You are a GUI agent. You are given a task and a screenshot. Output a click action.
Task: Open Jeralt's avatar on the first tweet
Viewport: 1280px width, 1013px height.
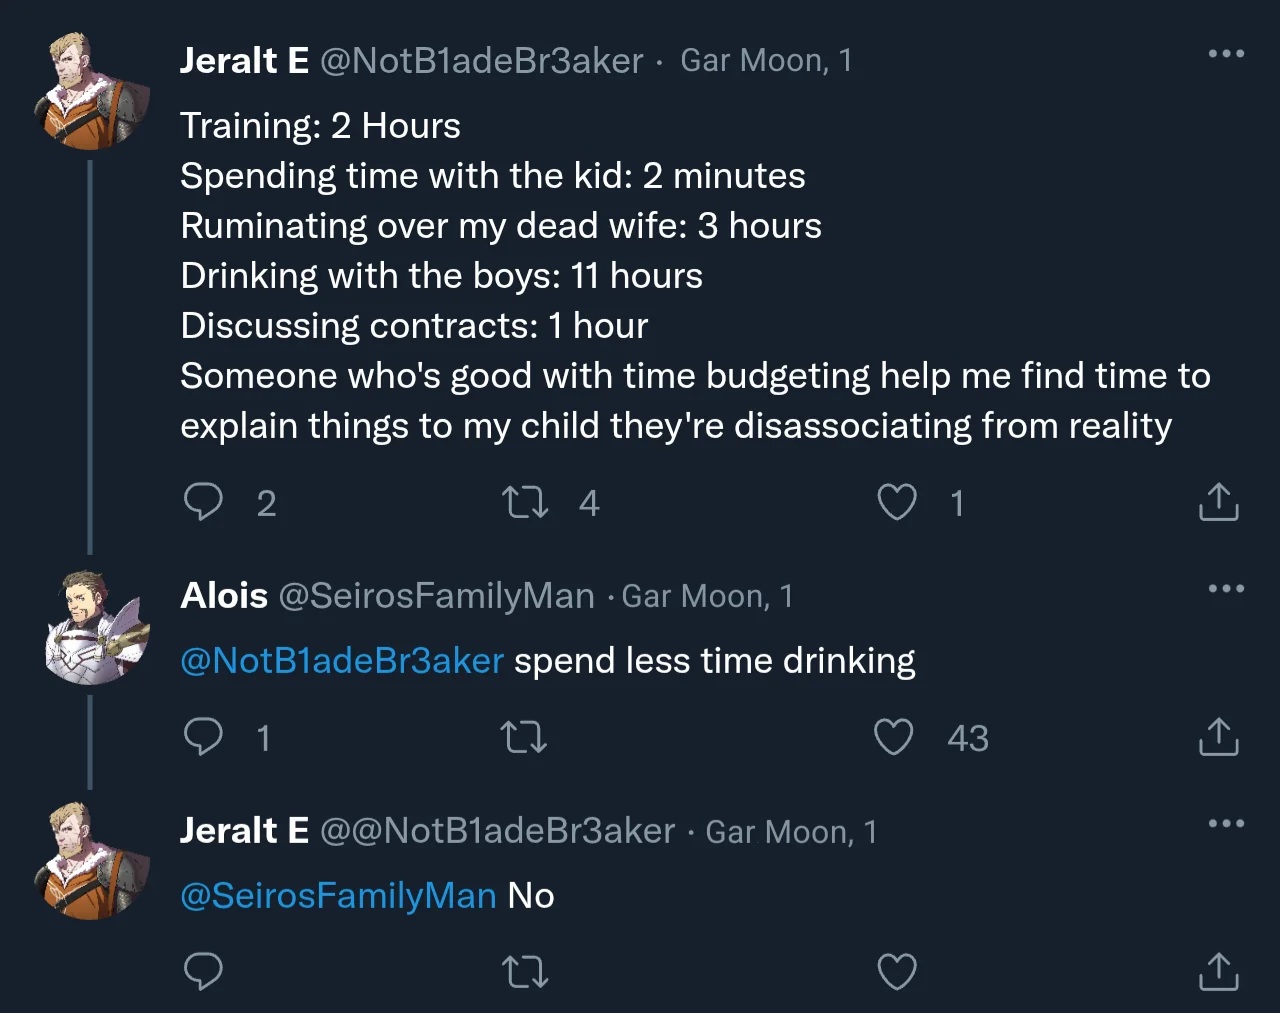[x=96, y=92]
